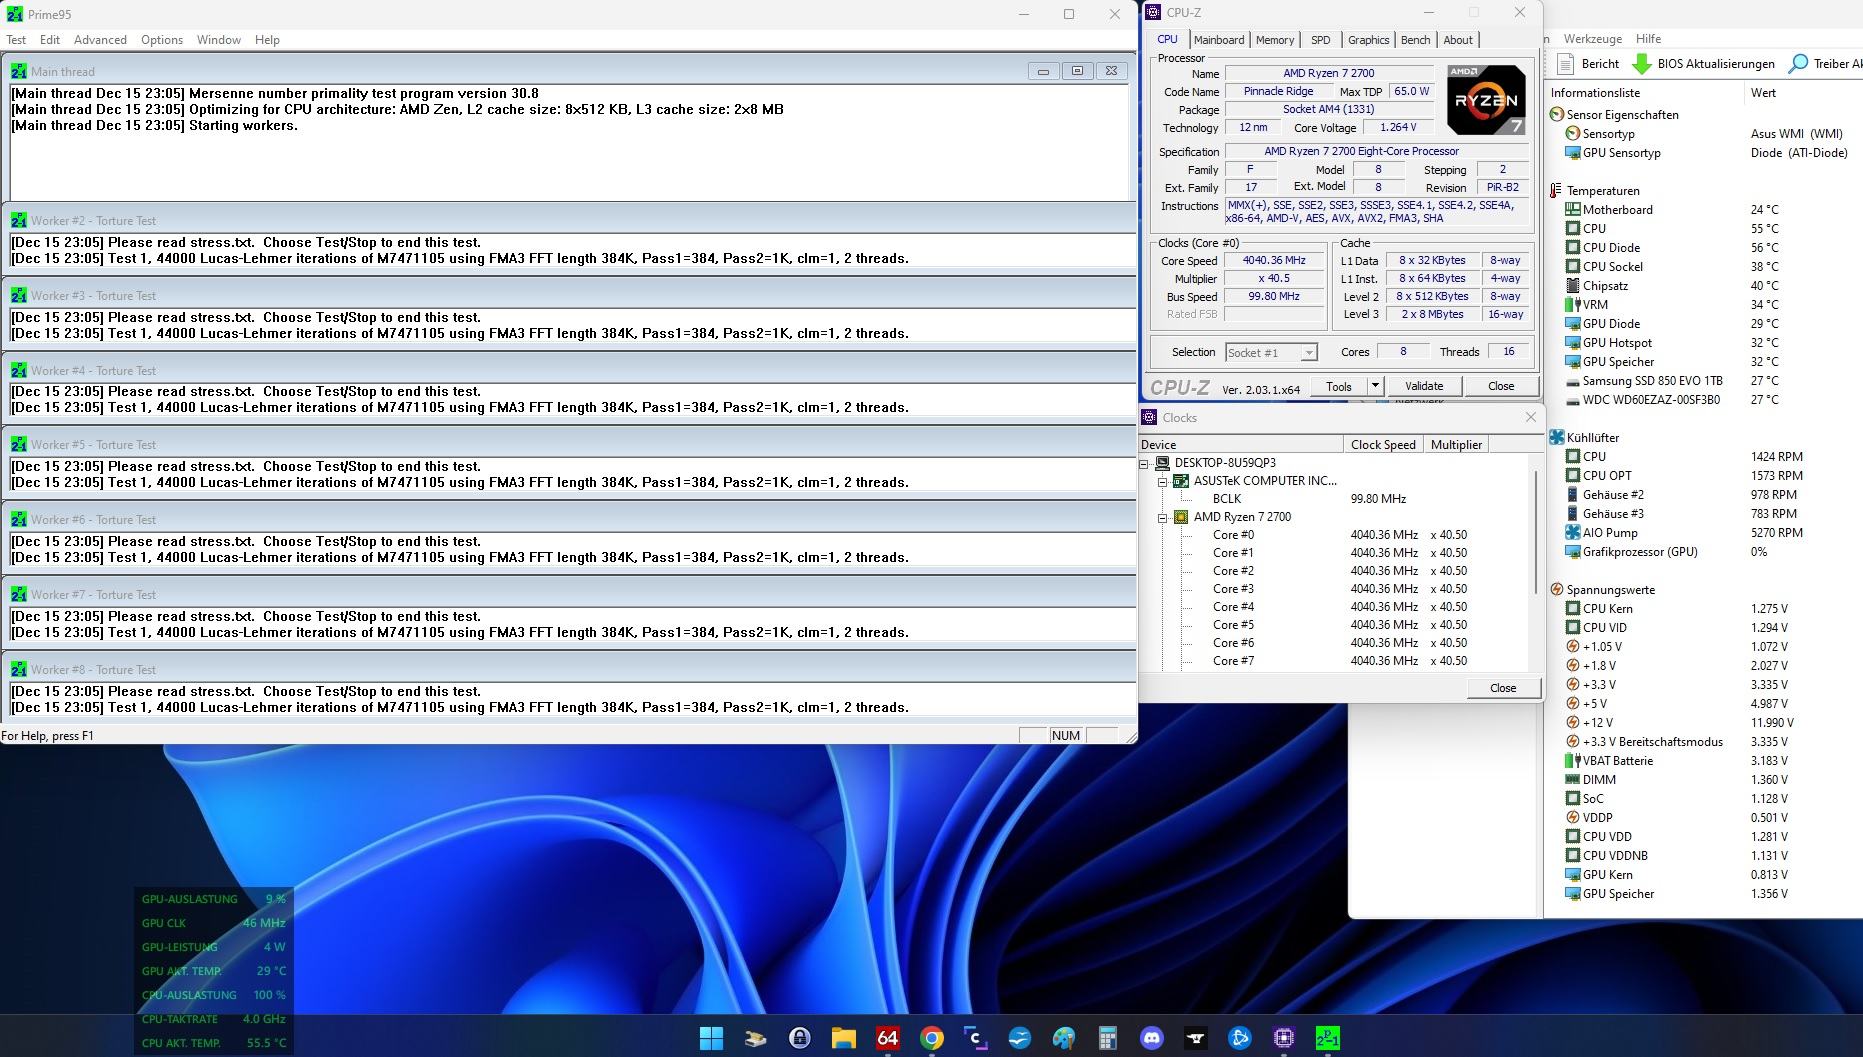Collapse the ASUSTeK COMPUTER INC node
This screenshot has width=1863, height=1057.
click(1163, 481)
